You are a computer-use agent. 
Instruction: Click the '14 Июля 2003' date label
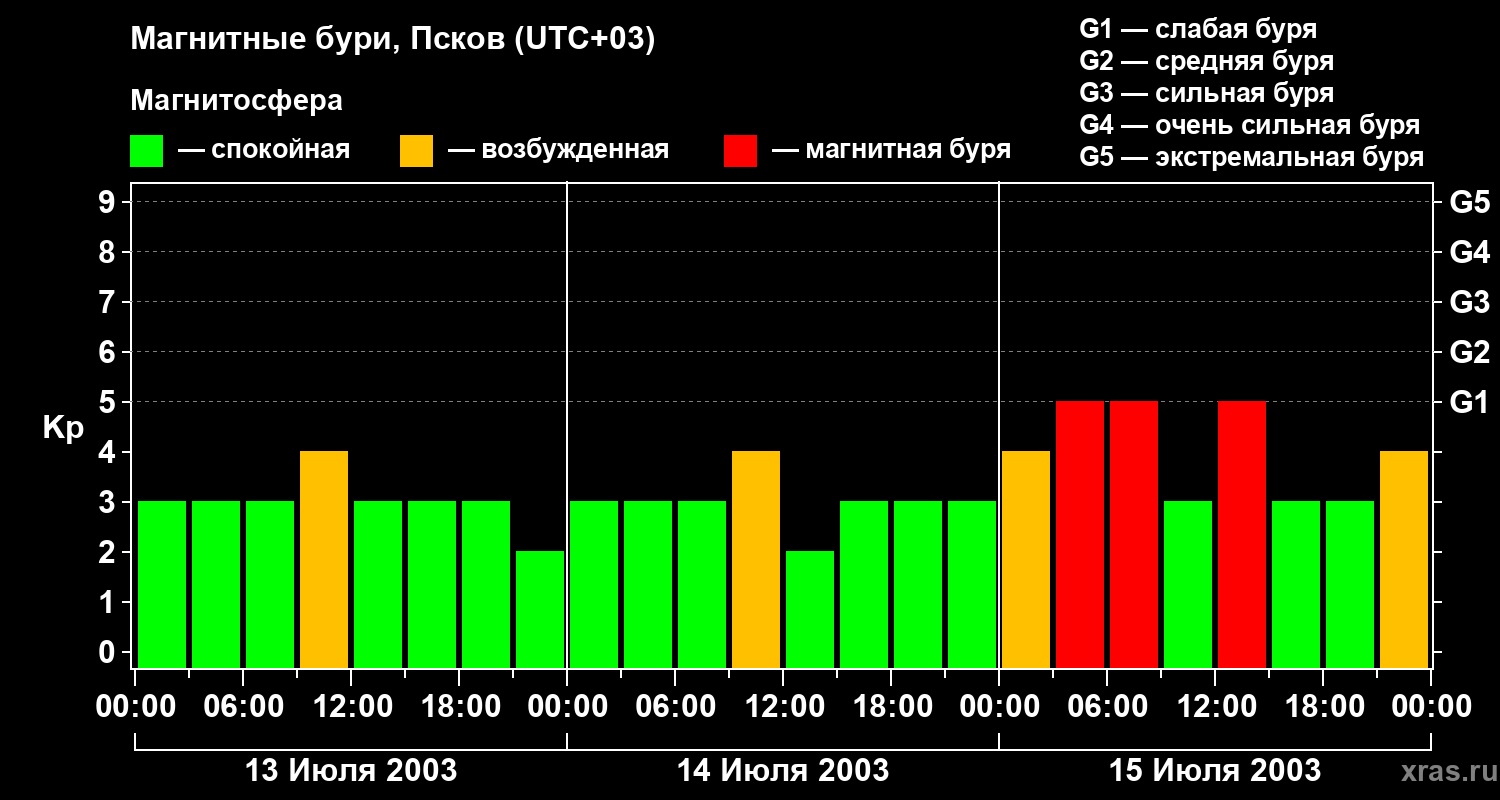pyautogui.click(x=783, y=771)
